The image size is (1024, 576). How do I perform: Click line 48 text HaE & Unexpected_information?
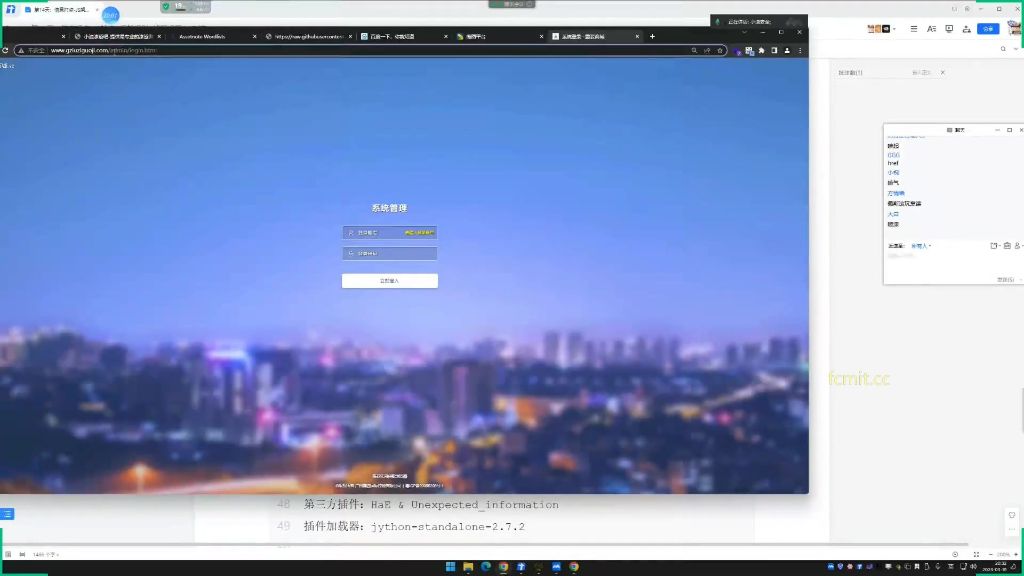[464, 505]
